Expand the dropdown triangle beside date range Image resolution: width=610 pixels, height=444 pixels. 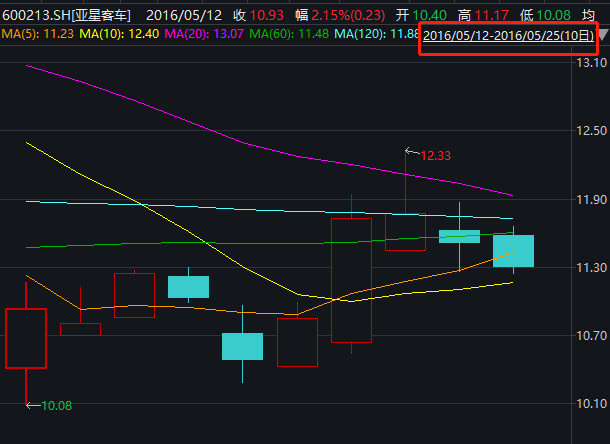pyautogui.click(x=602, y=35)
